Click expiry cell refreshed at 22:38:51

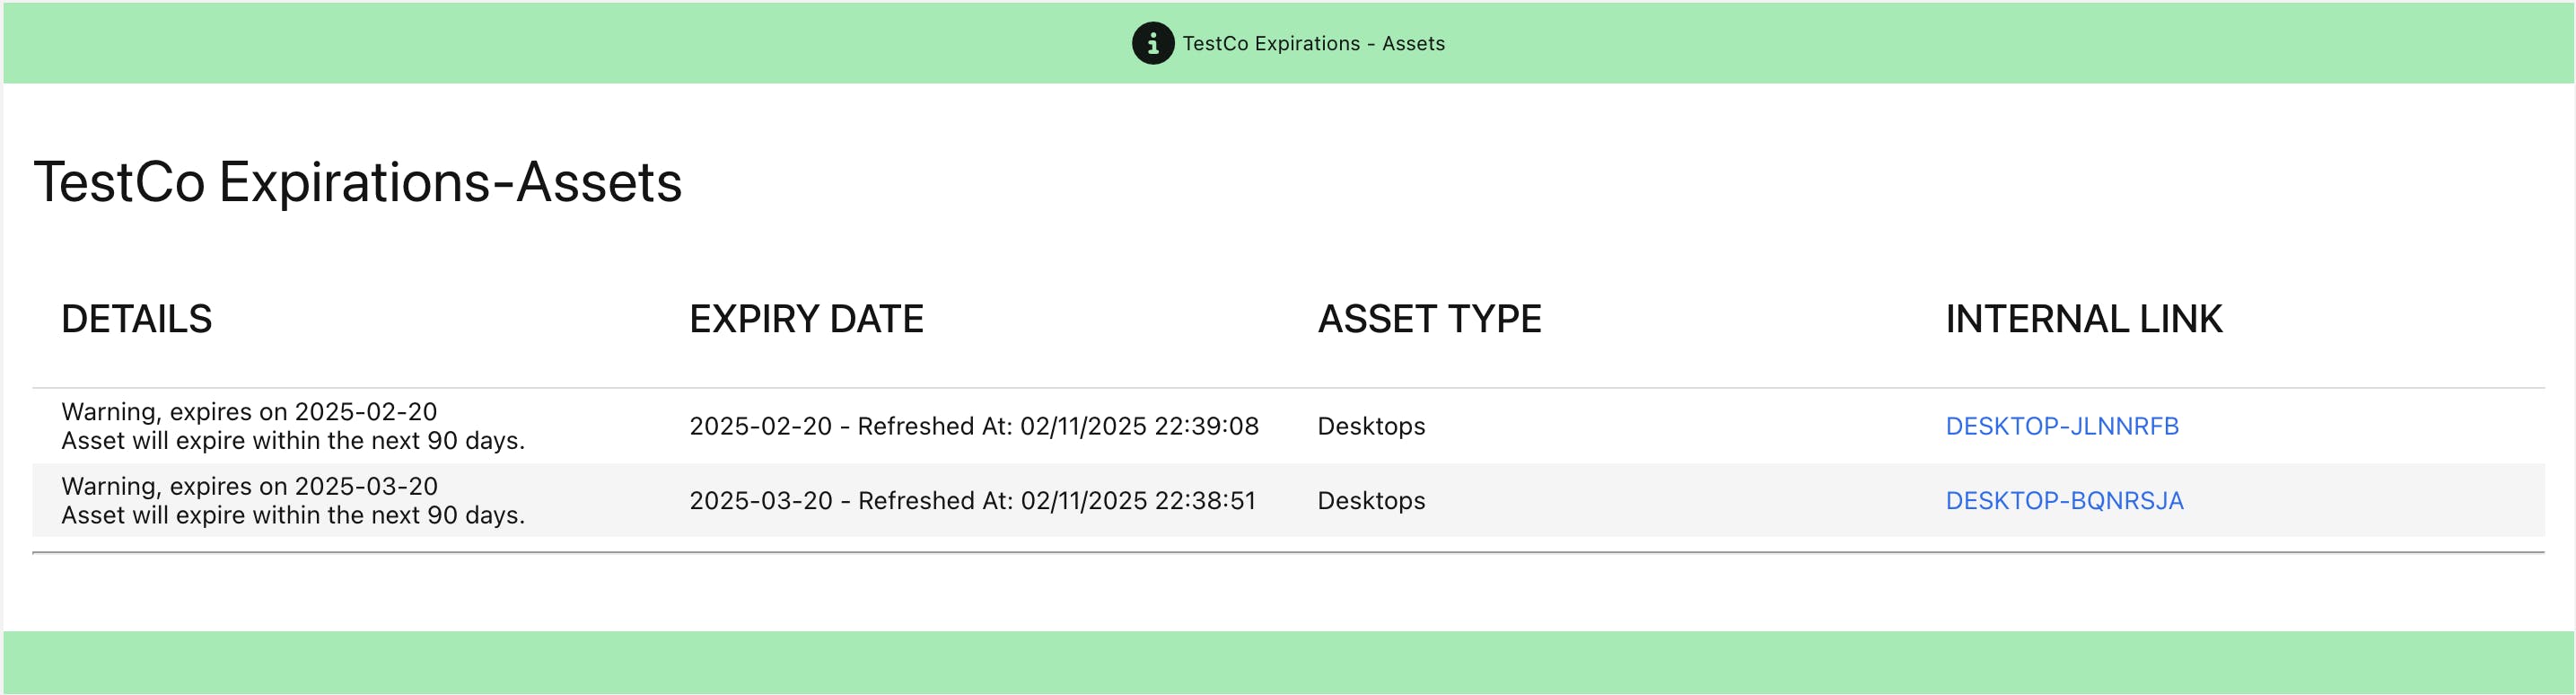(x=972, y=500)
